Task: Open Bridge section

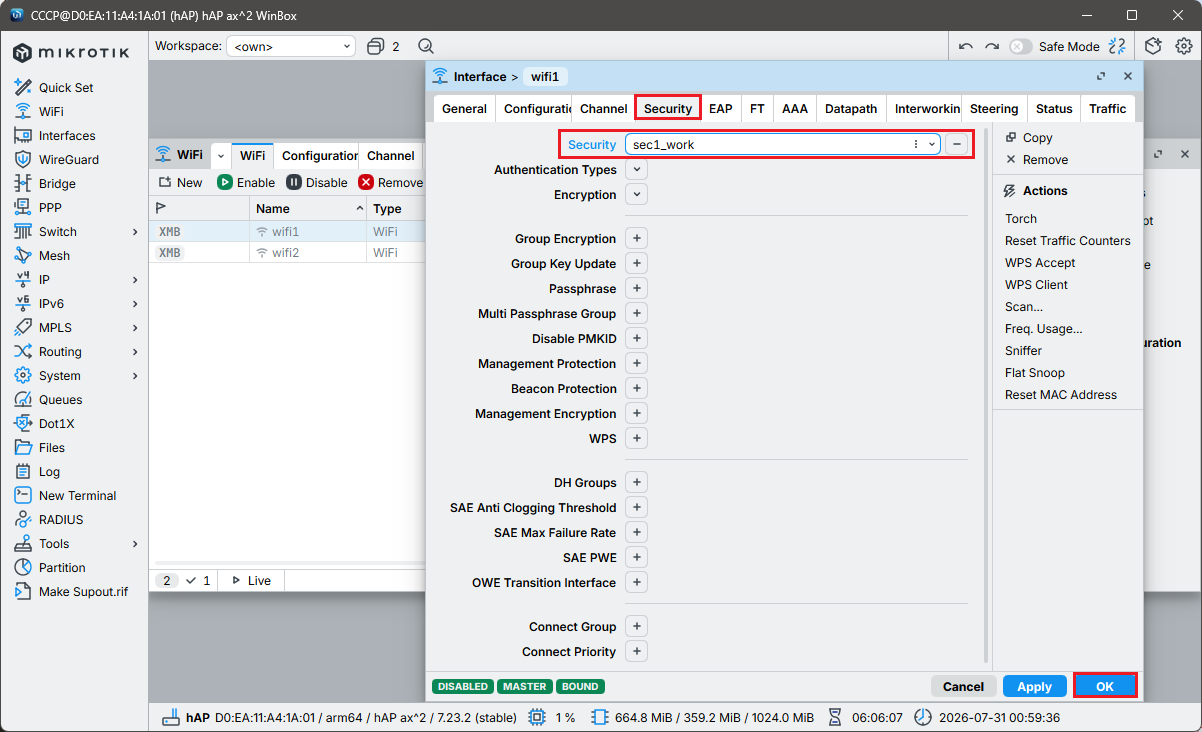Action: [57, 183]
